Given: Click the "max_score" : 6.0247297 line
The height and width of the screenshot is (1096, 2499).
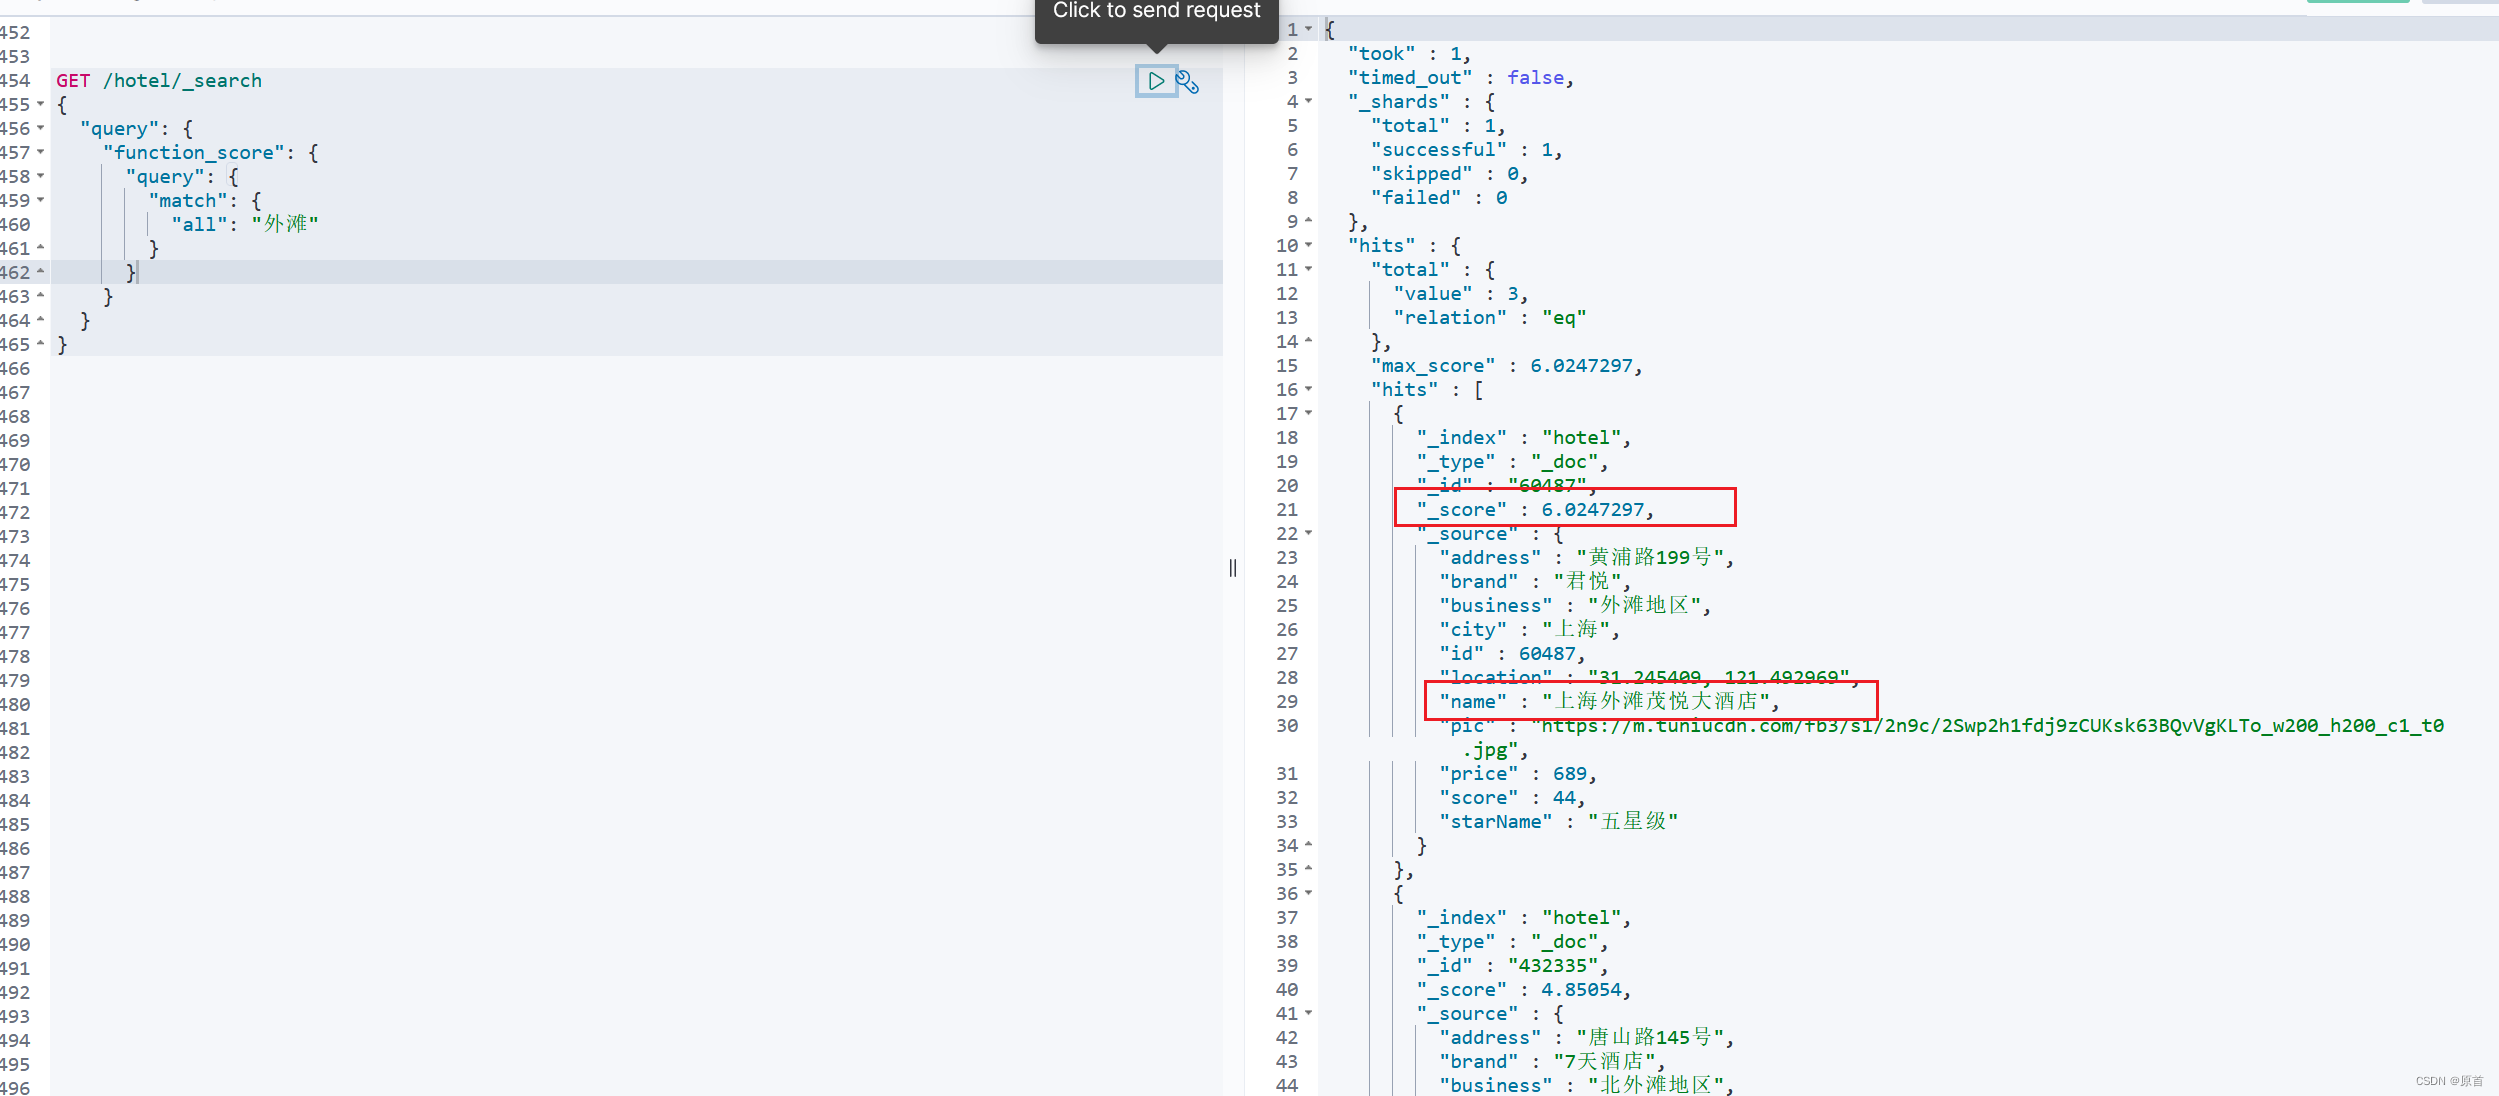Looking at the screenshot, I should [1507, 366].
